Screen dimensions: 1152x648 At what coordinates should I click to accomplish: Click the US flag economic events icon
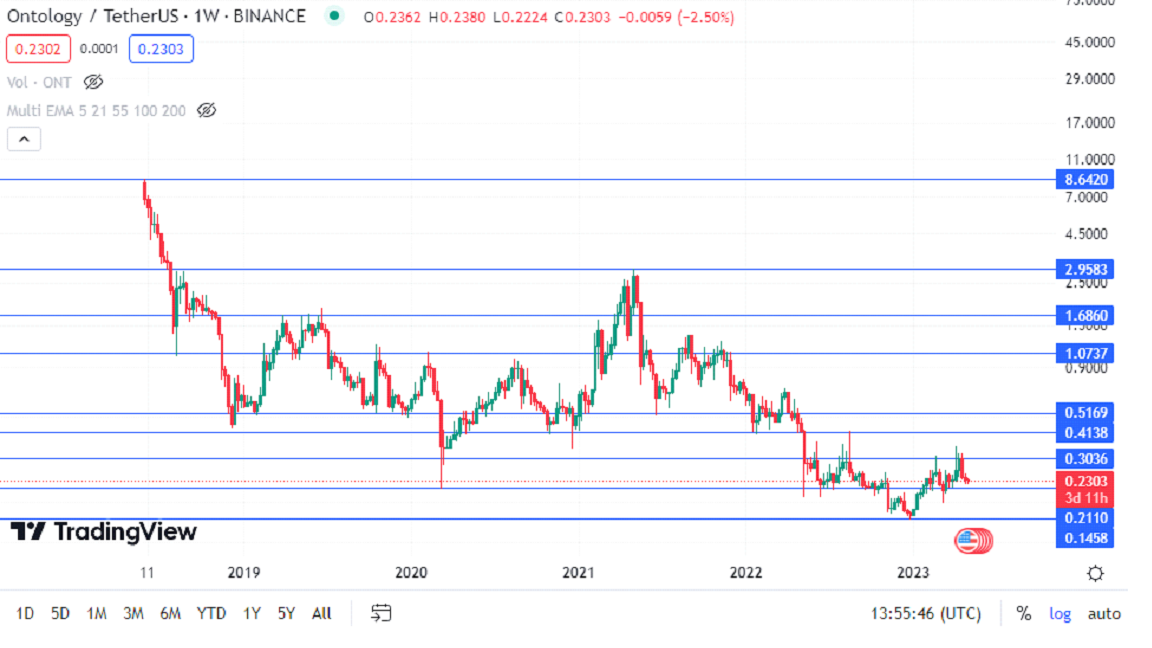click(x=968, y=541)
